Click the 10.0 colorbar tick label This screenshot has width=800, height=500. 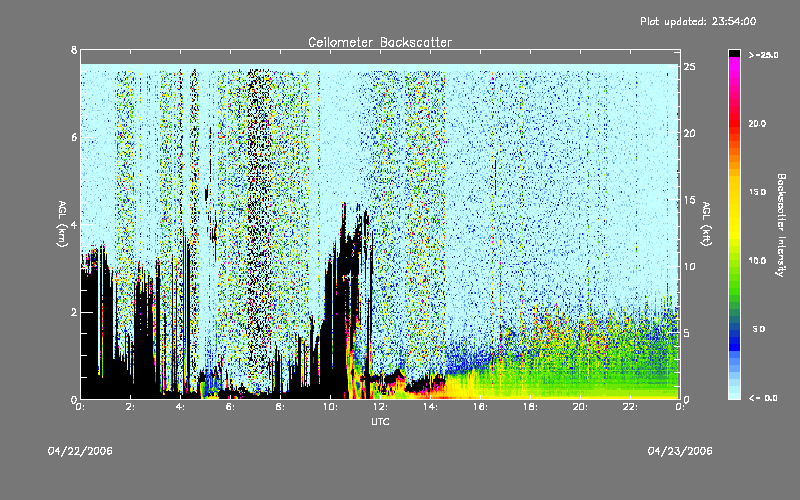tap(757, 260)
